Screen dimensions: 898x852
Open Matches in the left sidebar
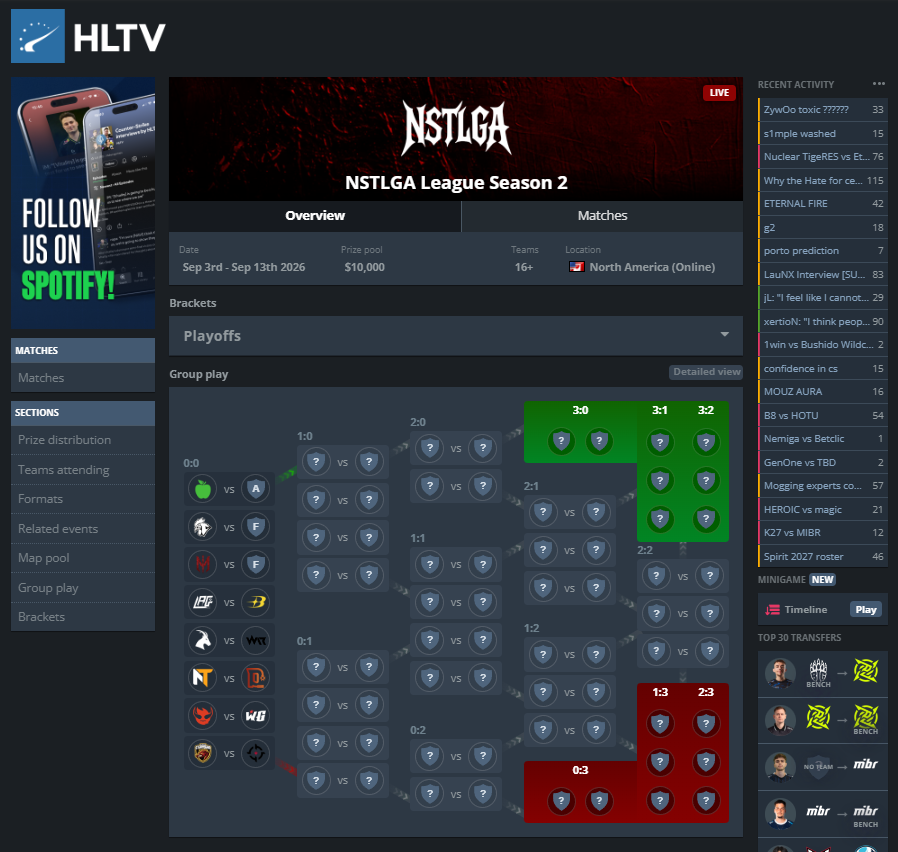coord(82,378)
